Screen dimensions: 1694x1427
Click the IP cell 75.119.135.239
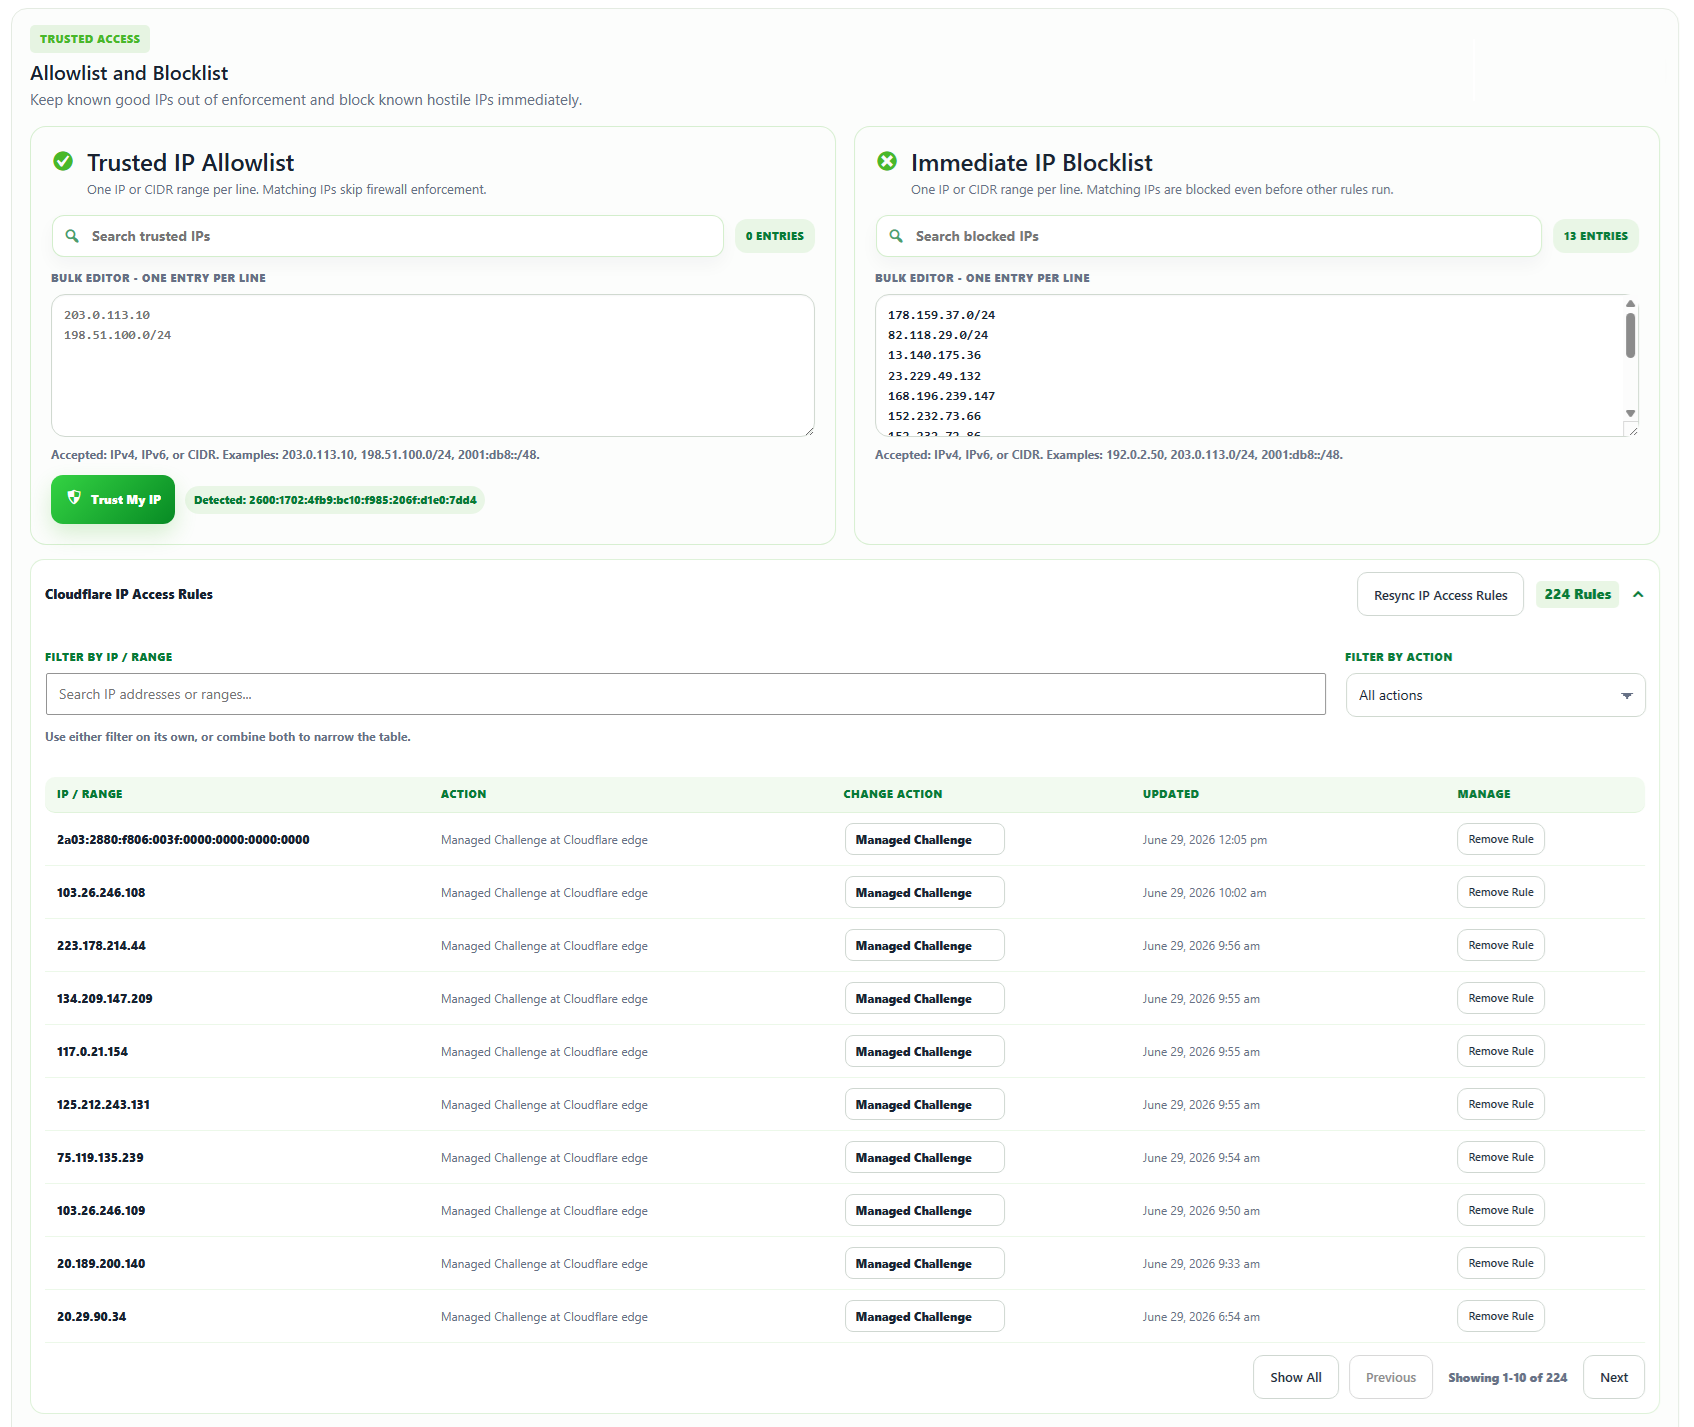100,1157
